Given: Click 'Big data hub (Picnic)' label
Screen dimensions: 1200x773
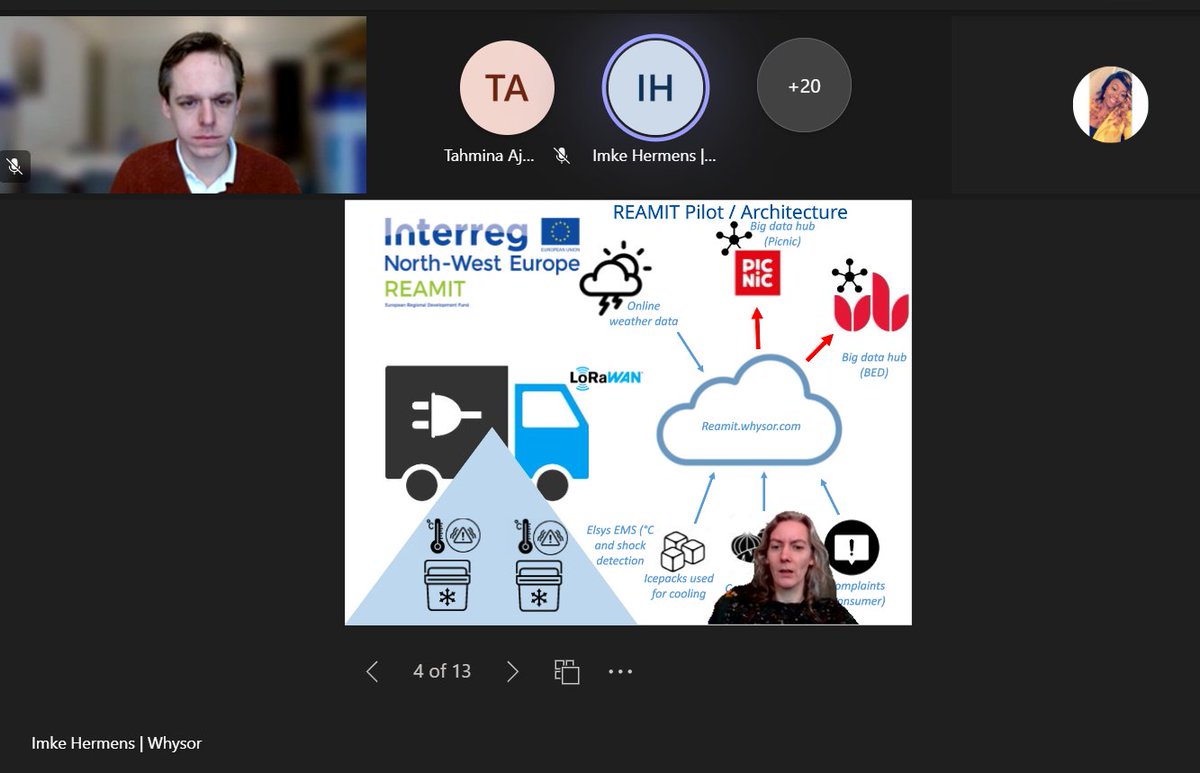Looking at the screenshot, I should click(783, 234).
